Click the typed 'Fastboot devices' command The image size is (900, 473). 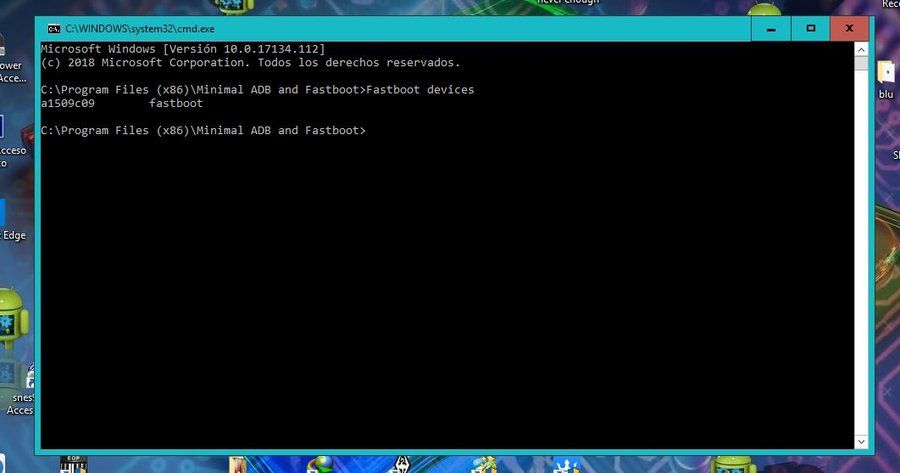click(x=420, y=90)
